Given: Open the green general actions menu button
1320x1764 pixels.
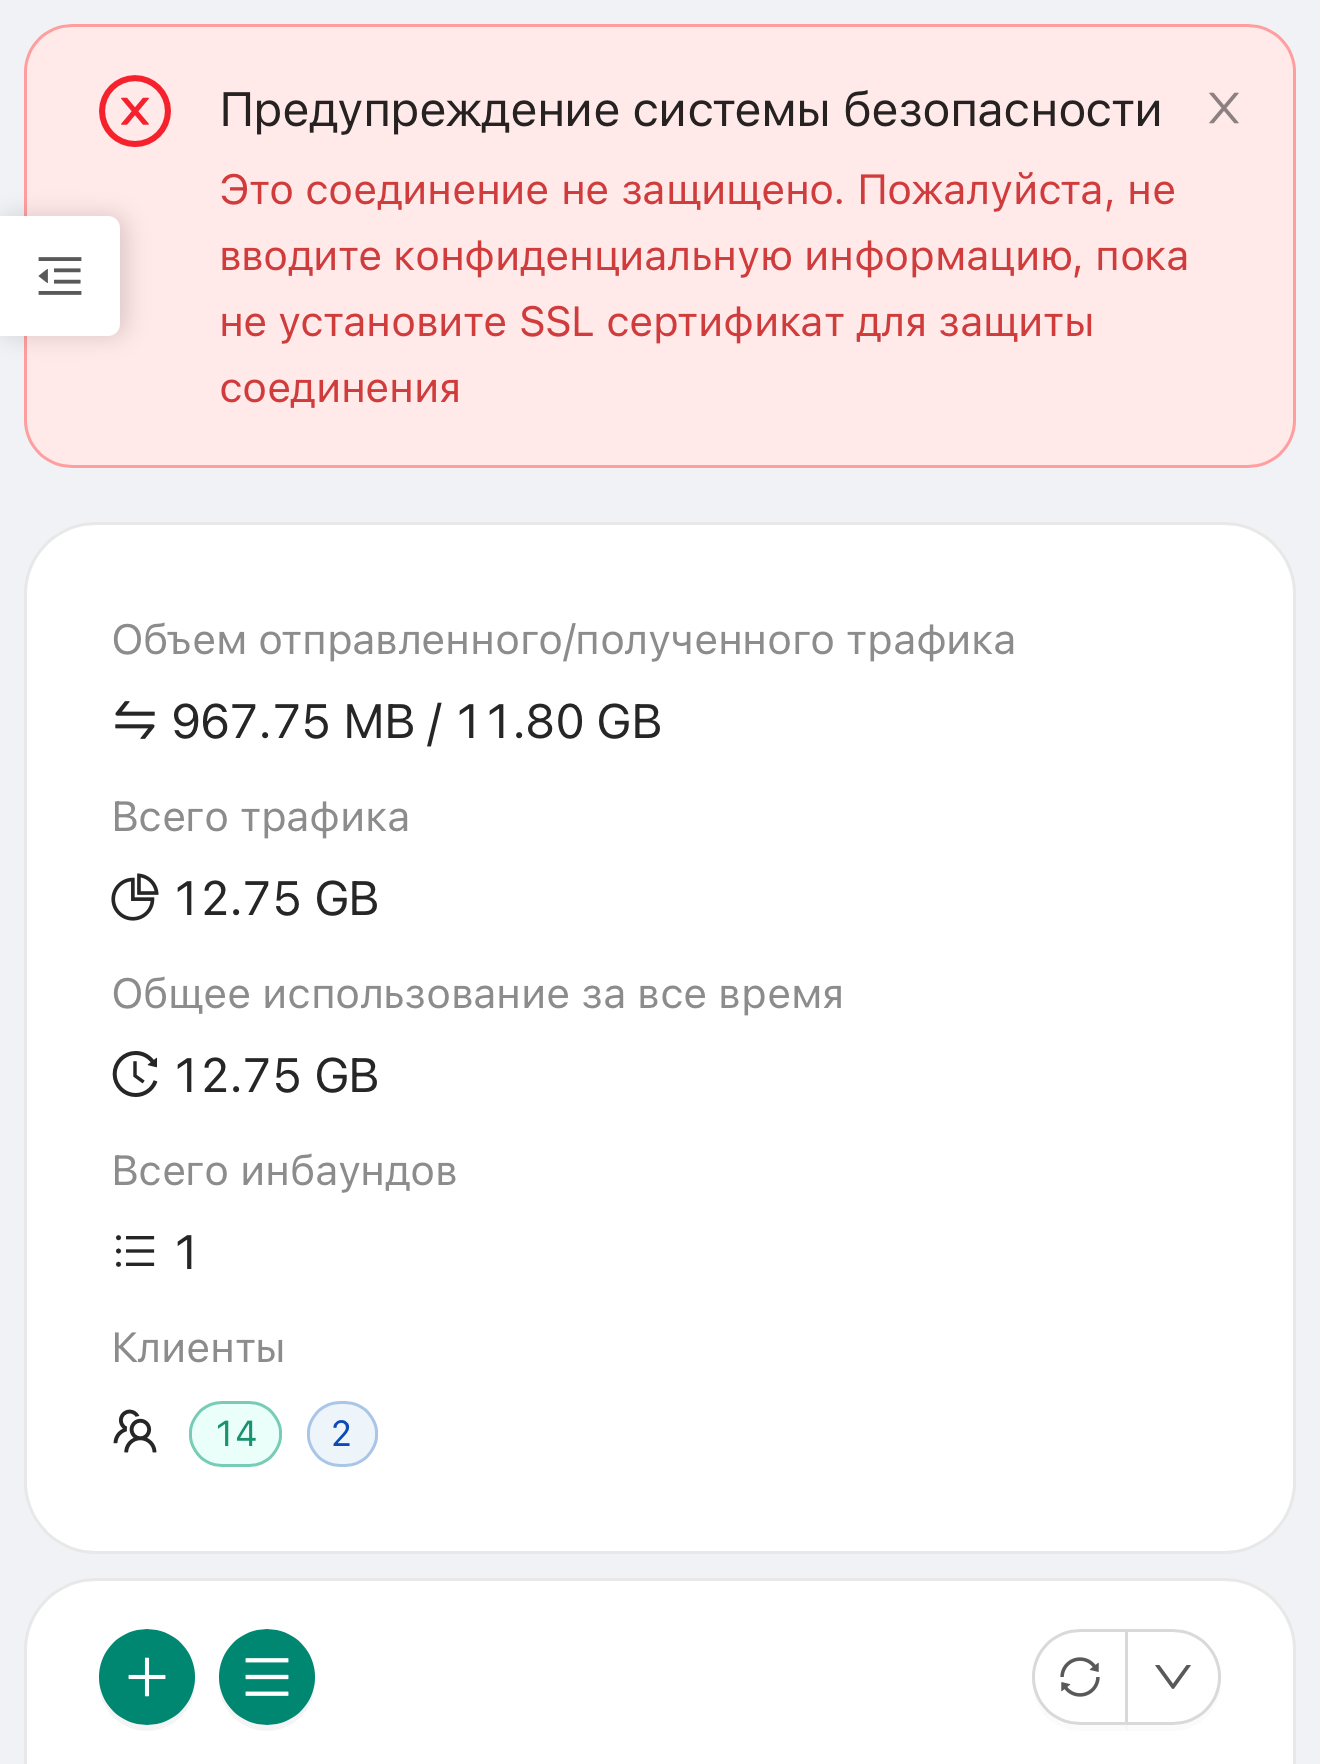Looking at the screenshot, I should tap(267, 1677).
